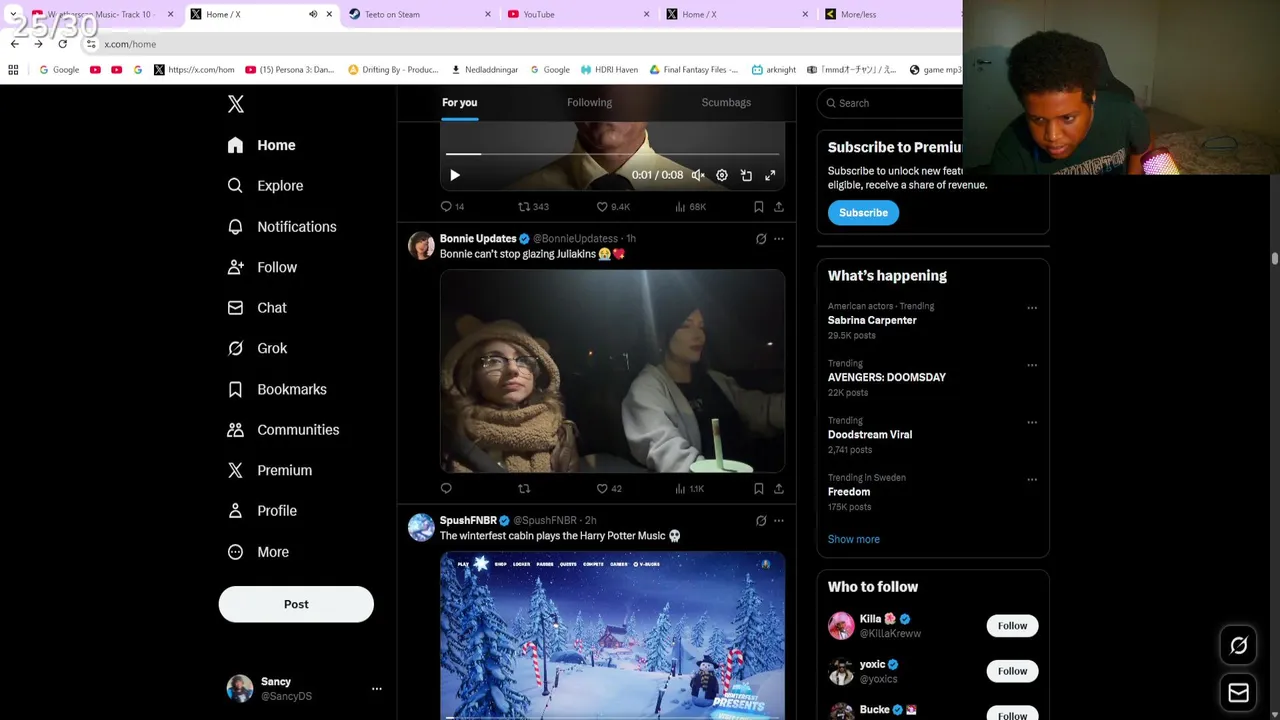Open Profile page

coord(262,511)
